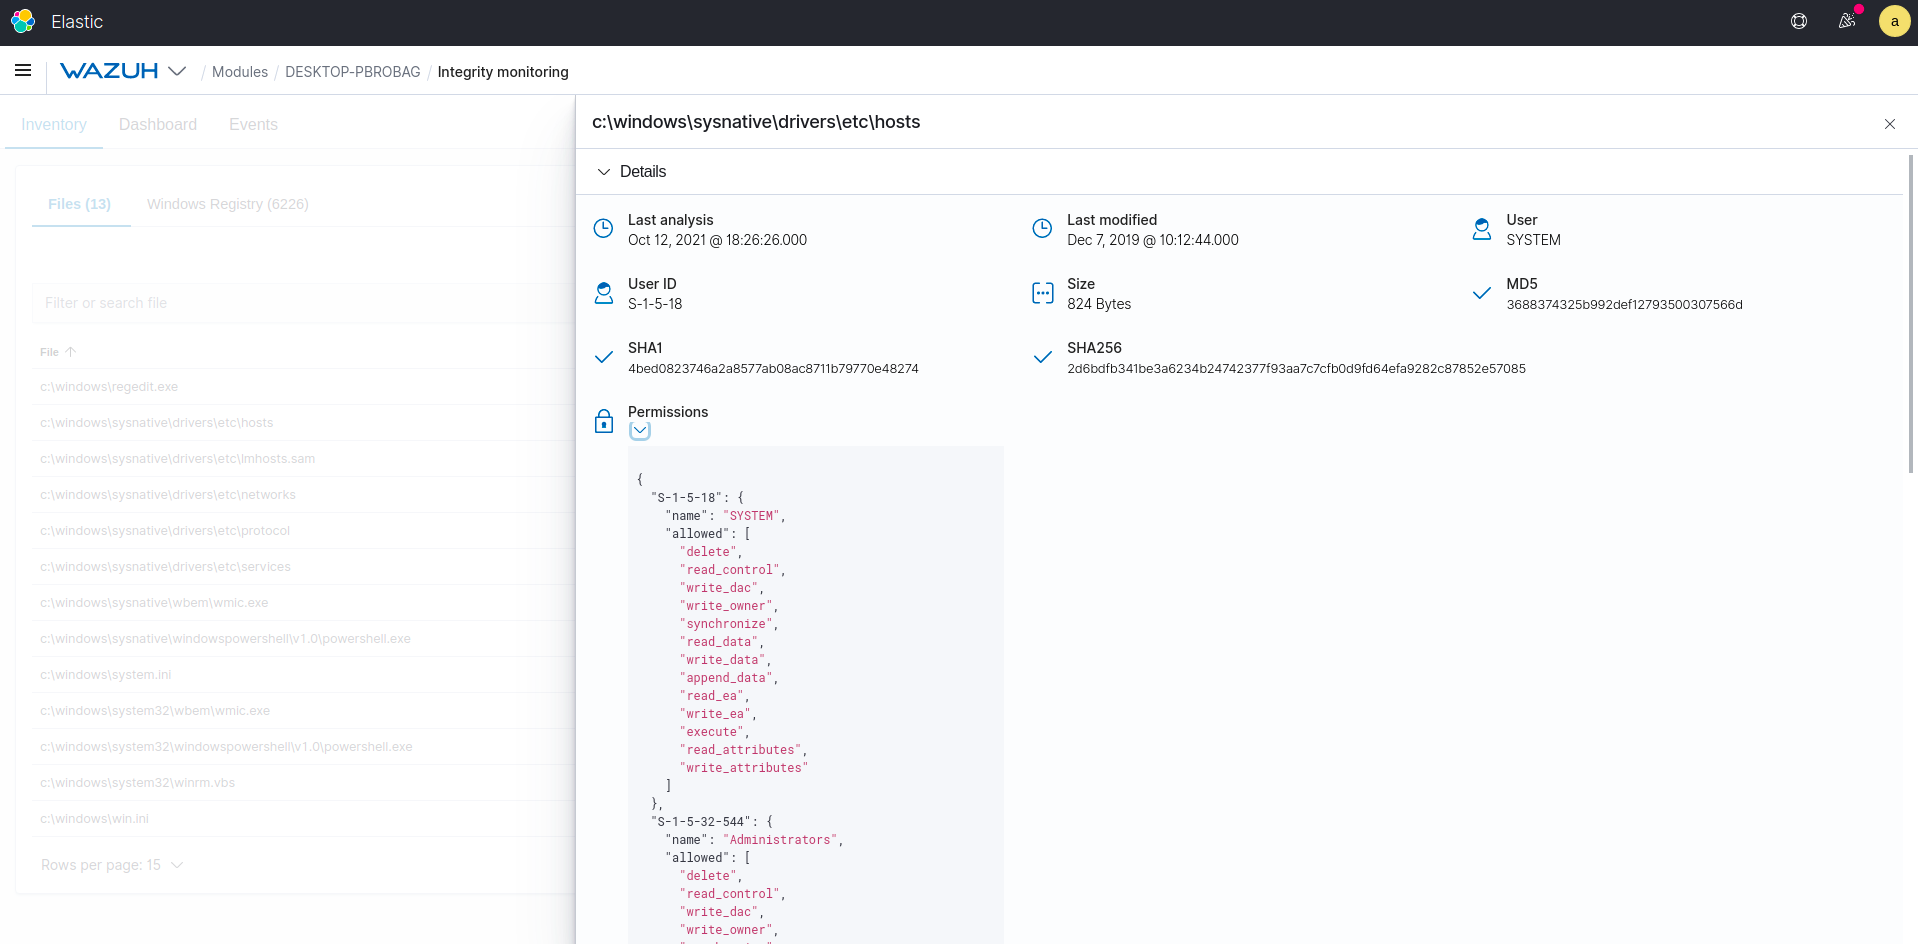This screenshot has width=1918, height=944.
Task: Switch to the Dashboard tab
Action: pos(158,124)
